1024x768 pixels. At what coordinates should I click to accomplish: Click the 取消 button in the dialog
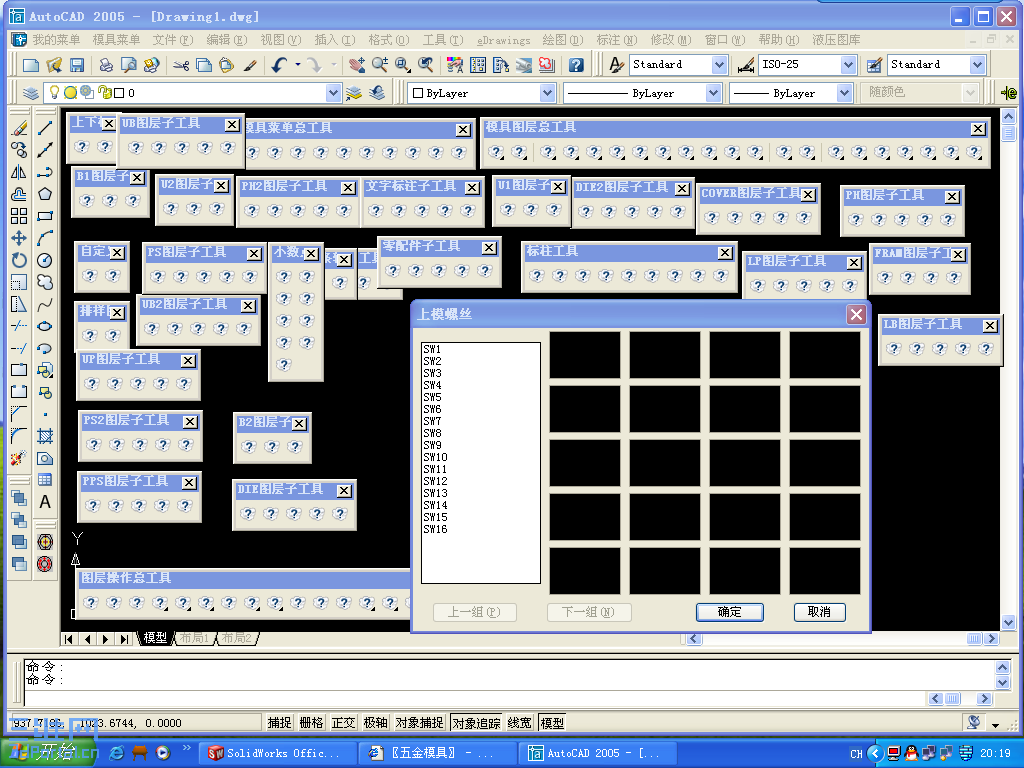tap(819, 613)
